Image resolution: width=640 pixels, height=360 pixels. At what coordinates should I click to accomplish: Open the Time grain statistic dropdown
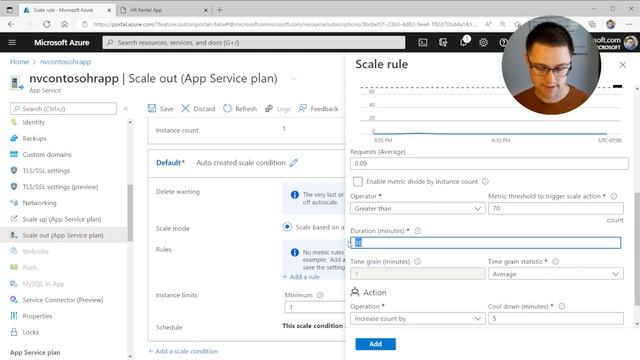(556, 274)
